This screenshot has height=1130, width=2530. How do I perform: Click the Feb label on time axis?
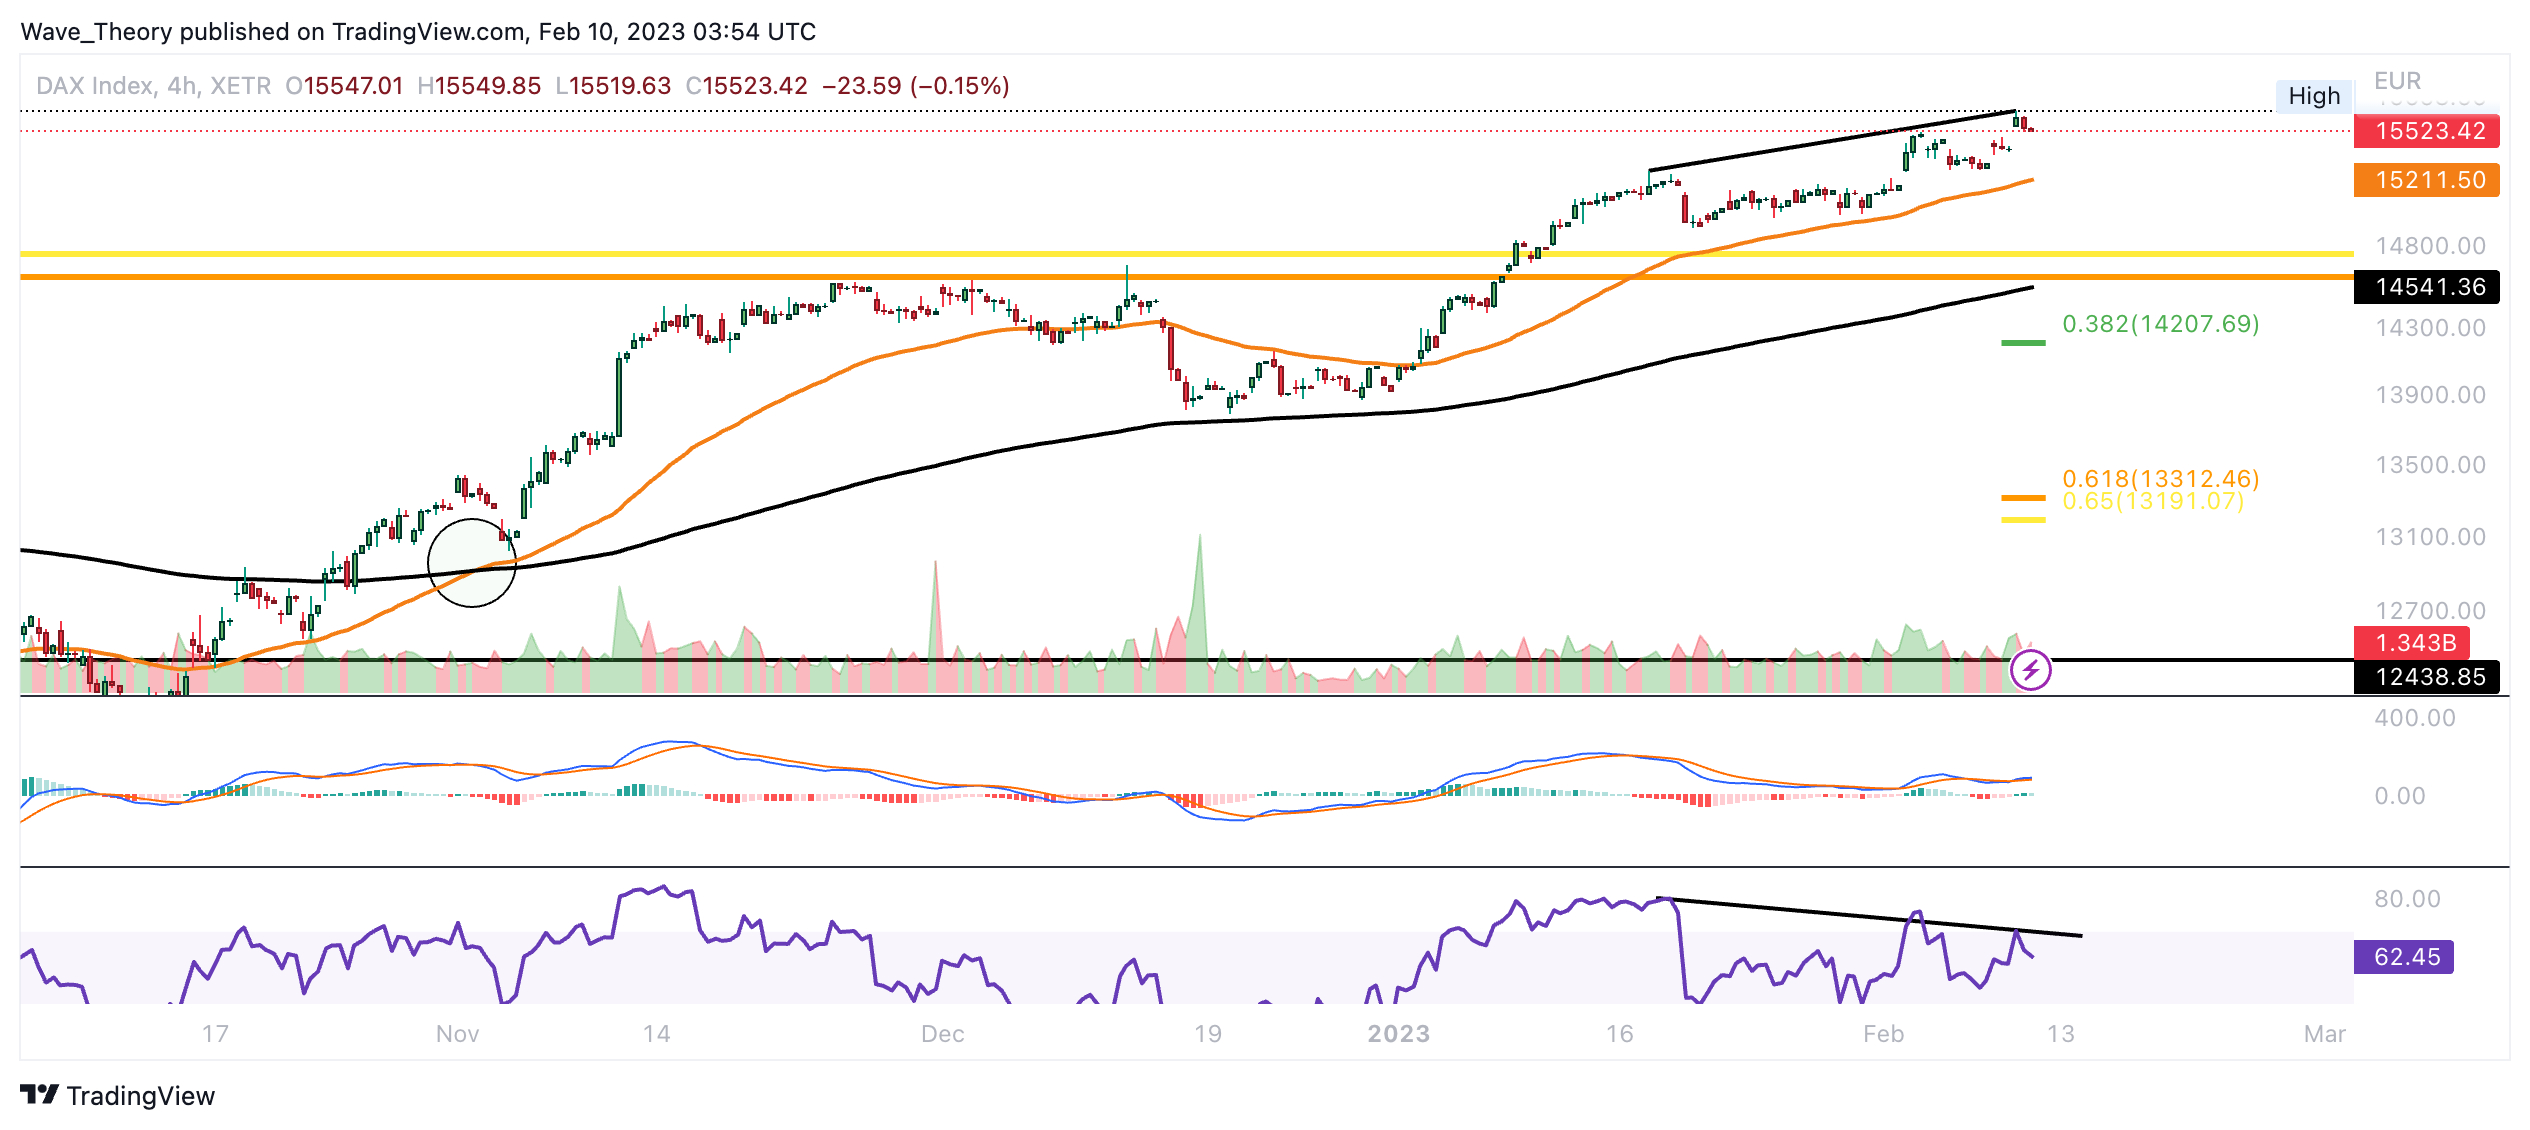coord(1883,1034)
